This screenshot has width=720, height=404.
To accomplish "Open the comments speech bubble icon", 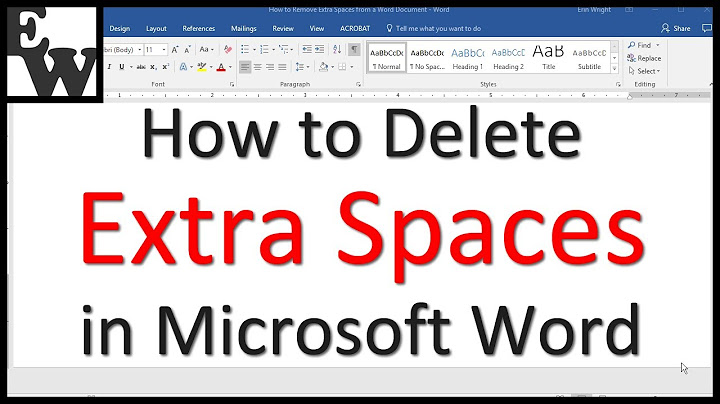I will [x=707, y=28].
